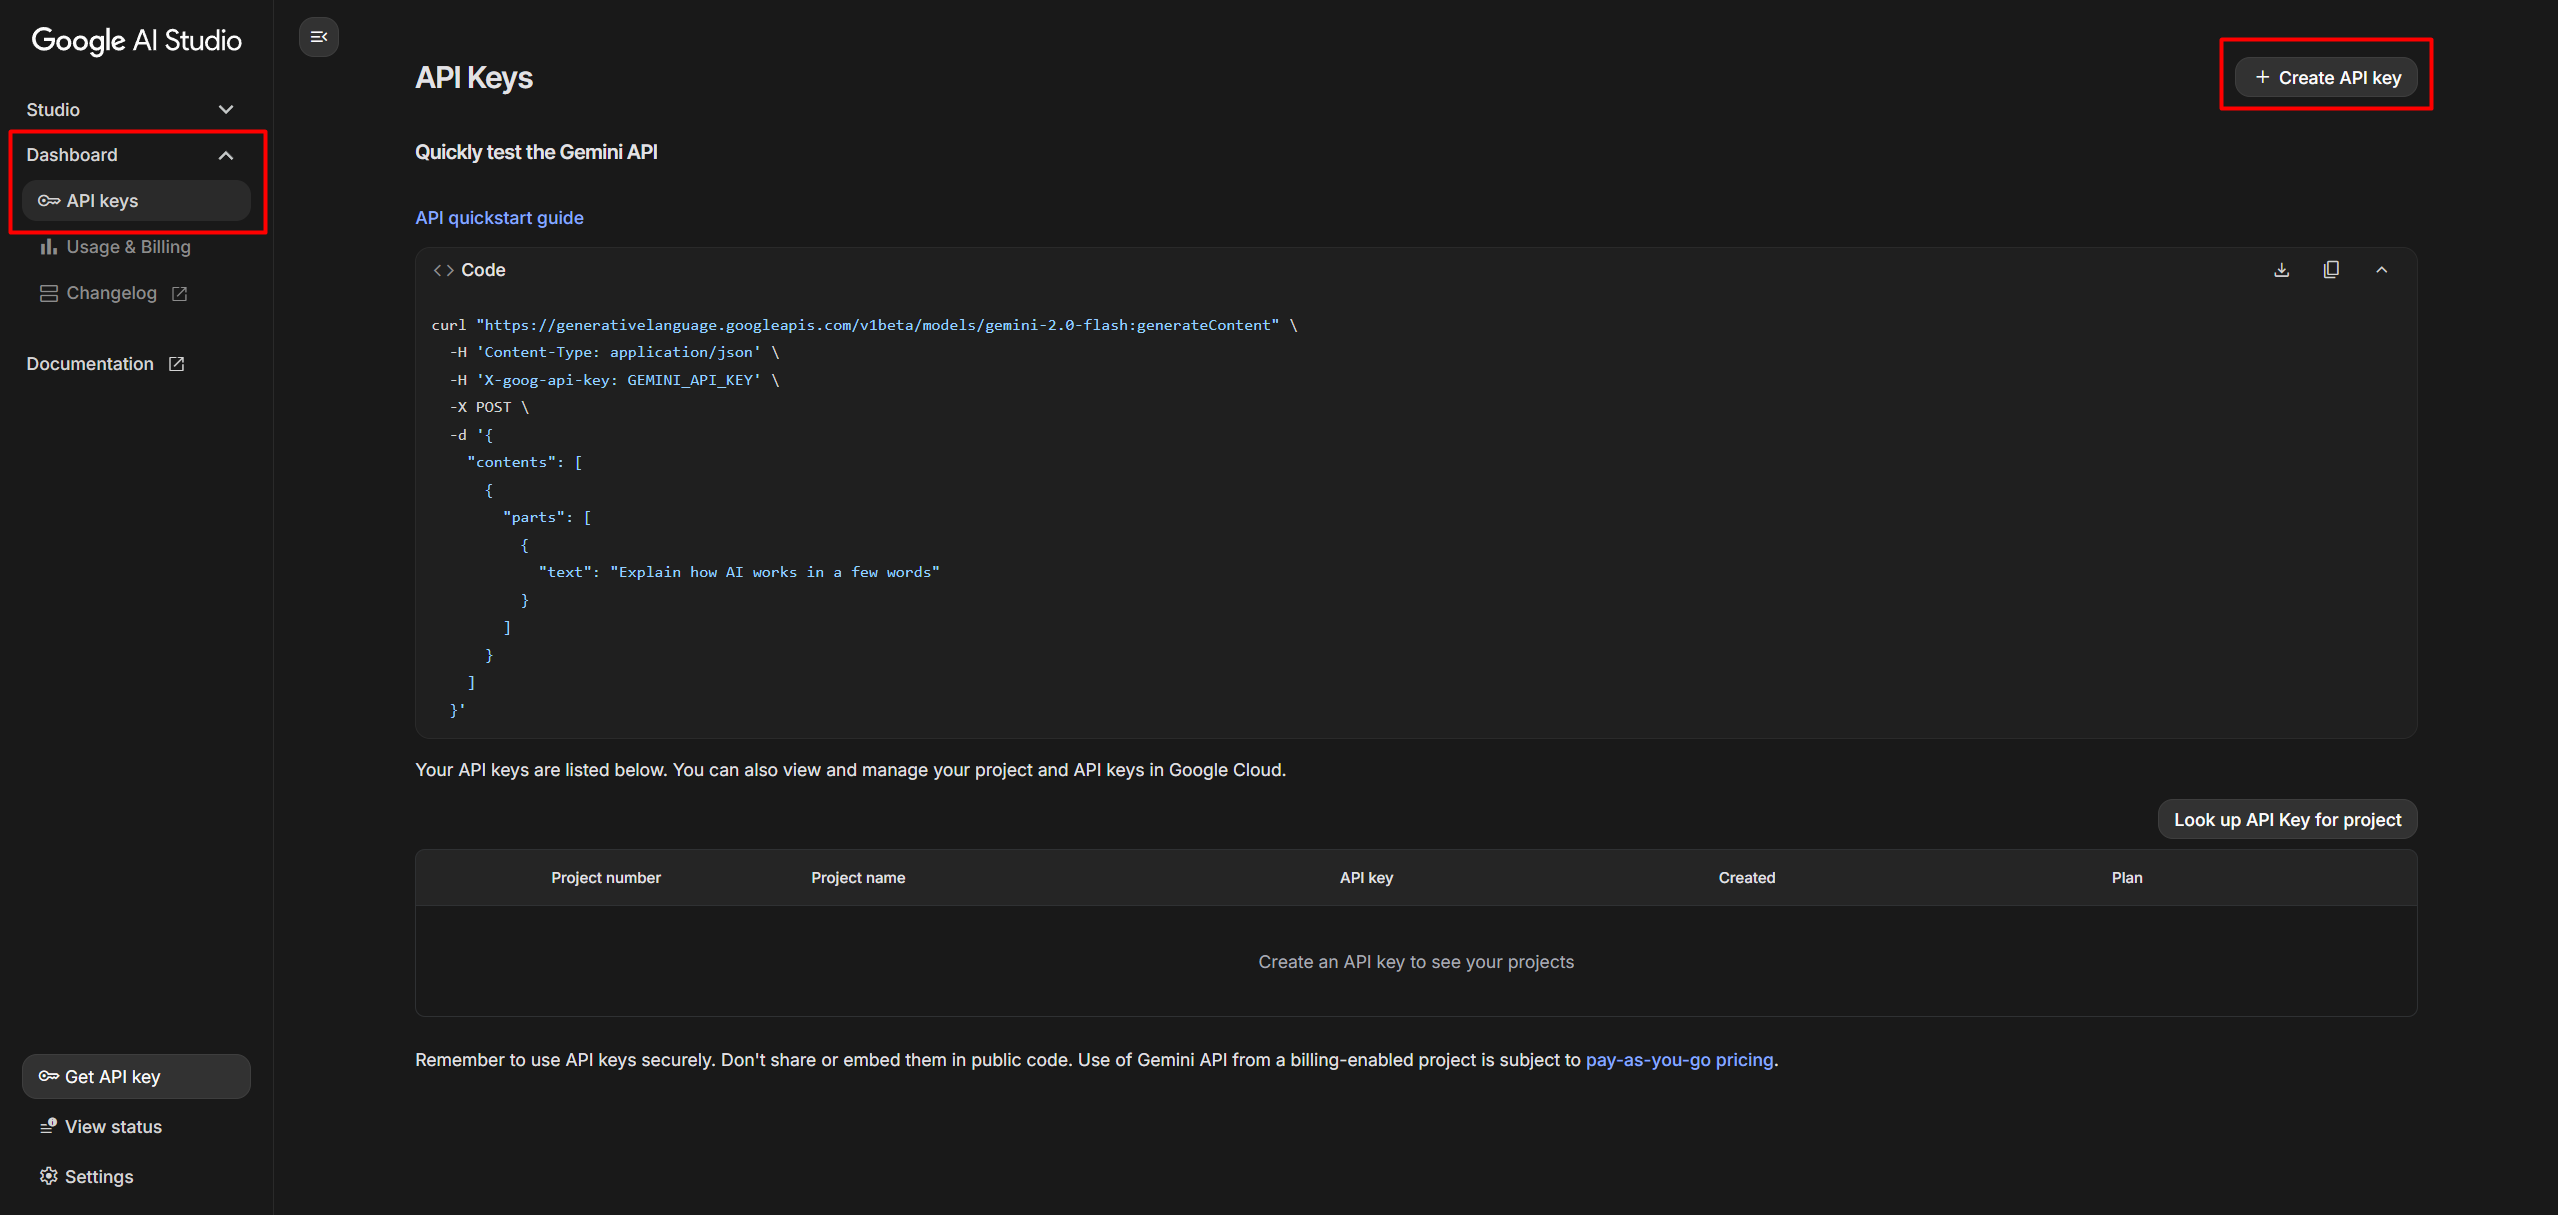Open the pay-as-you-go pricing link

pyautogui.click(x=1679, y=1060)
